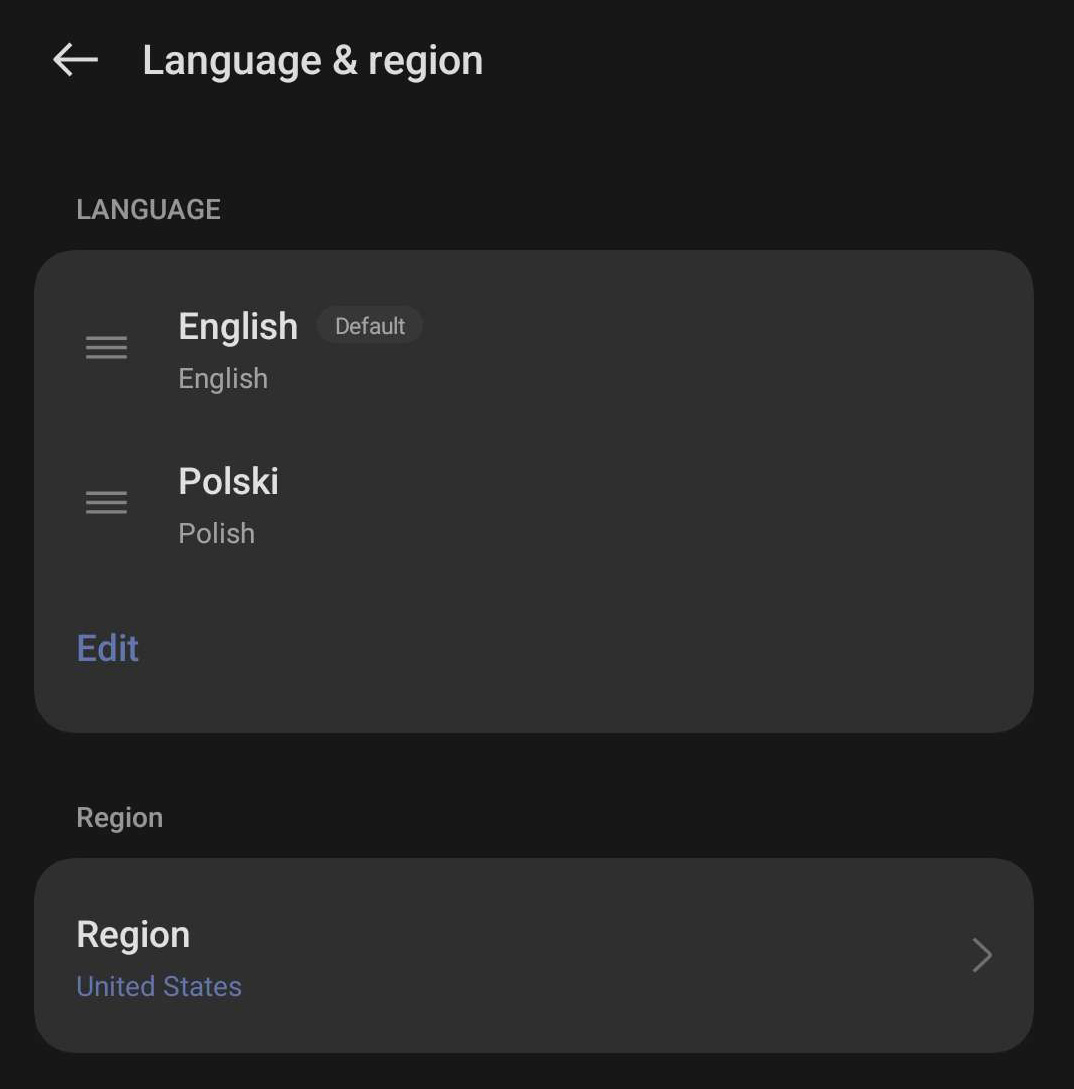
Task: Click the LANGUAGE section header
Action: pyautogui.click(x=148, y=209)
